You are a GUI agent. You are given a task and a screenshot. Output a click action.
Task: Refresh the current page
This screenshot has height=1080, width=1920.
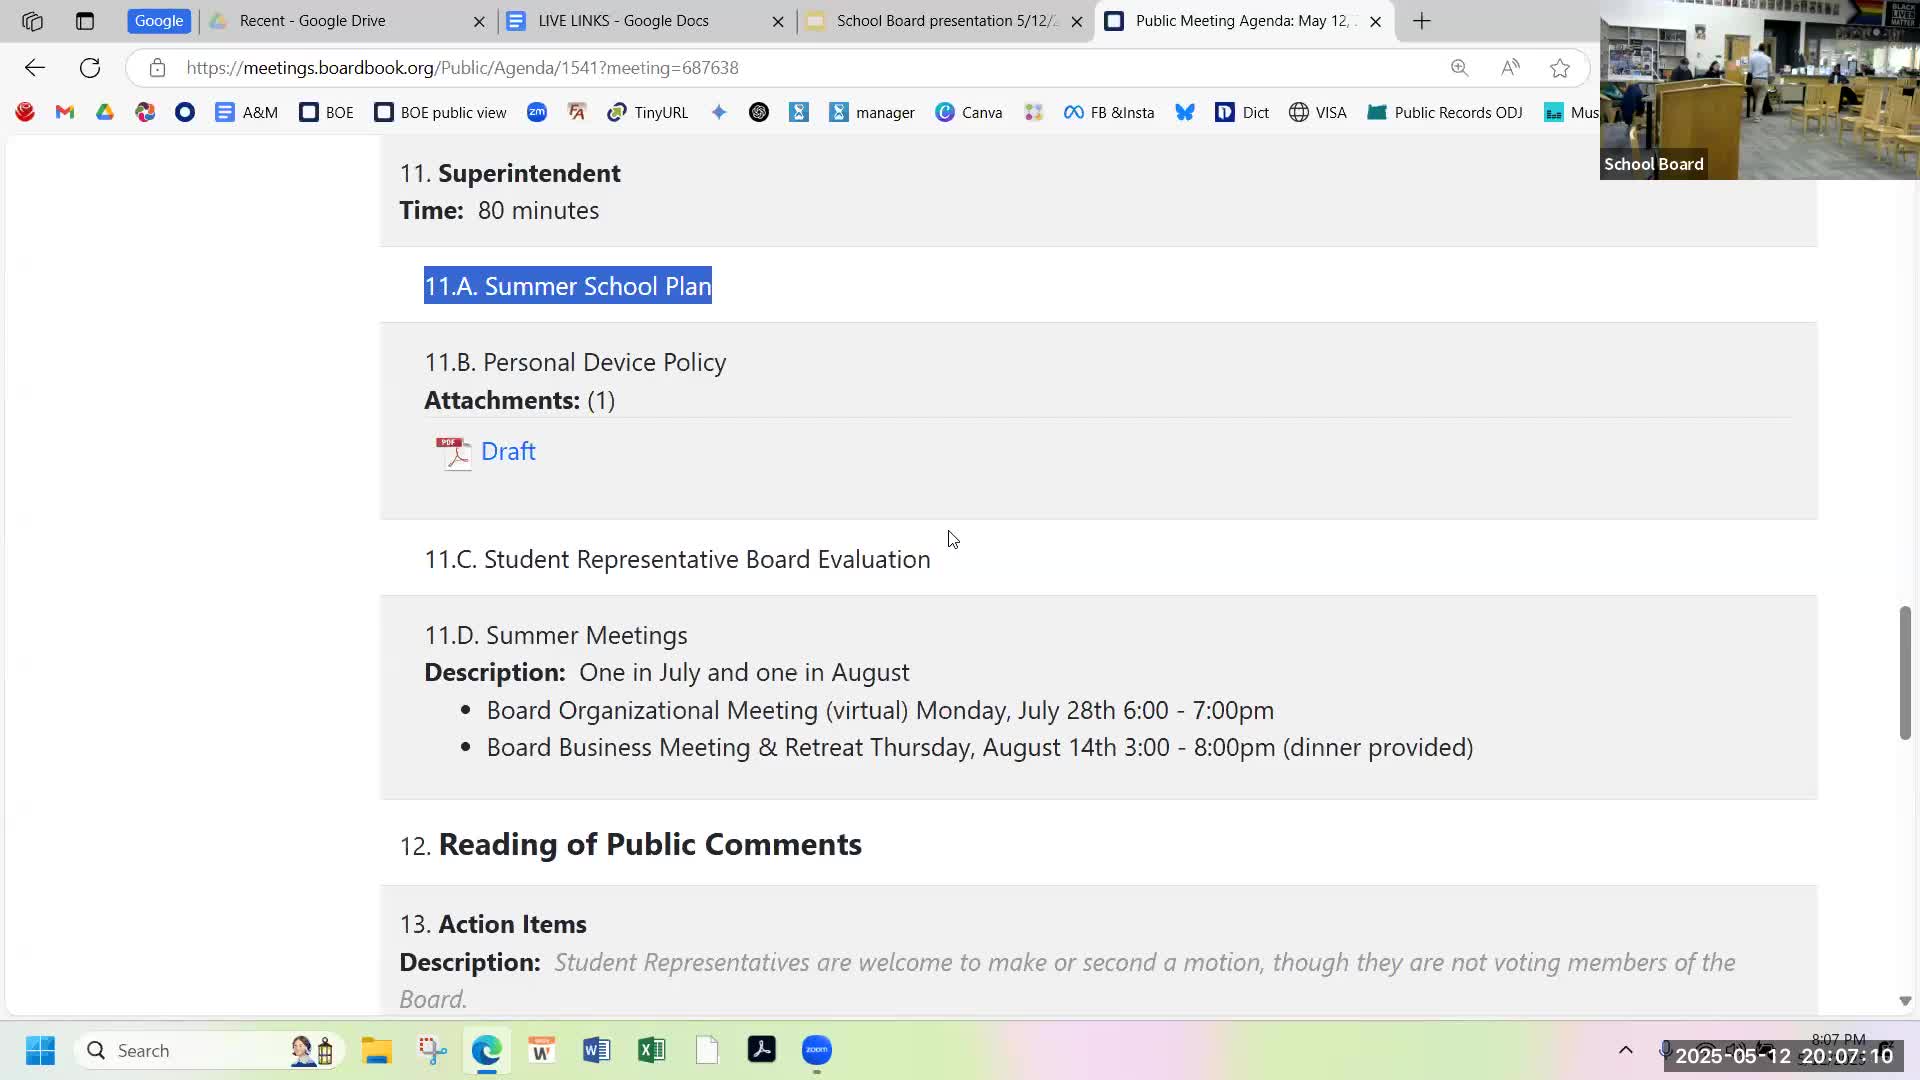[x=90, y=68]
